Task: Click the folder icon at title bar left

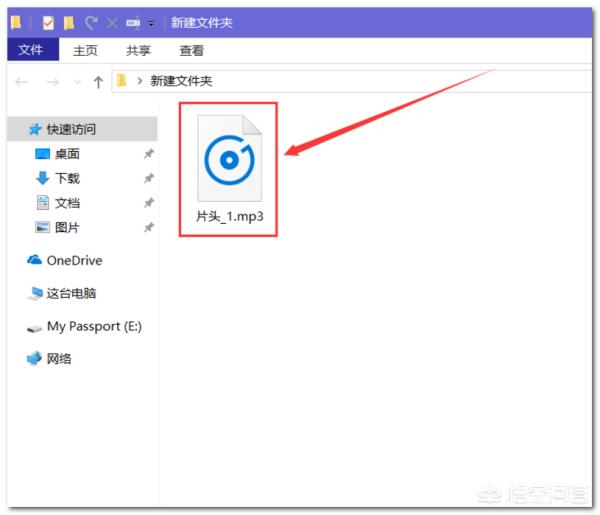Action: (x=16, y=23)
